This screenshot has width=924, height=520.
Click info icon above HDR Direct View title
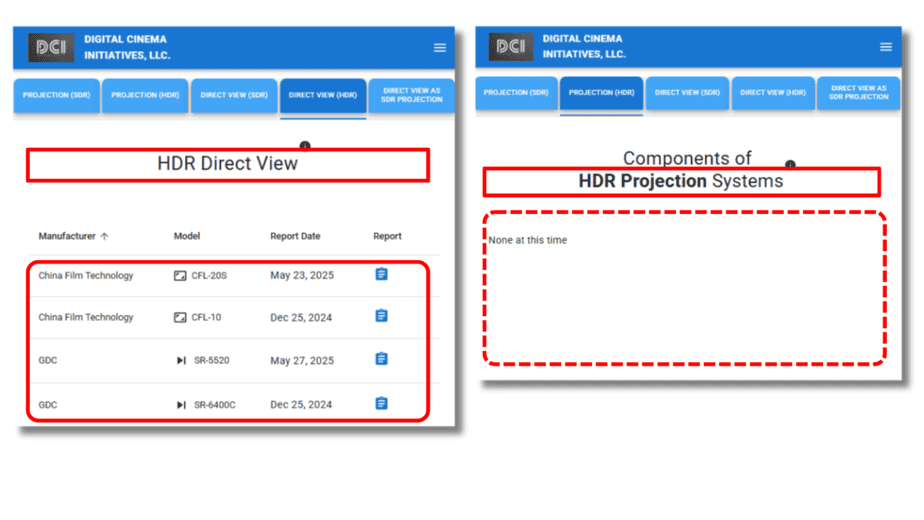click(305, 146)
